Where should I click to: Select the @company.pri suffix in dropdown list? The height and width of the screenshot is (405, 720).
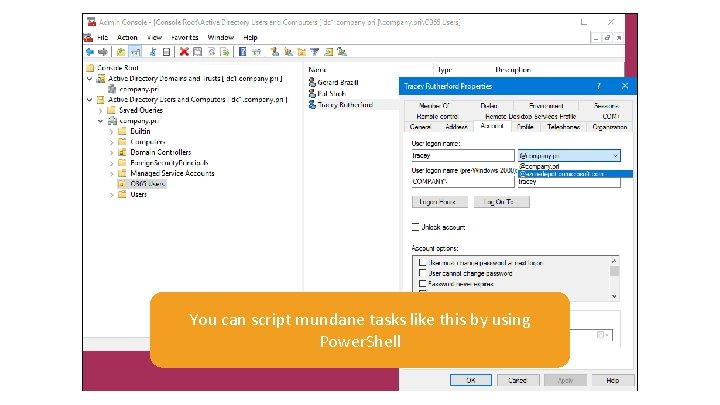575,166
